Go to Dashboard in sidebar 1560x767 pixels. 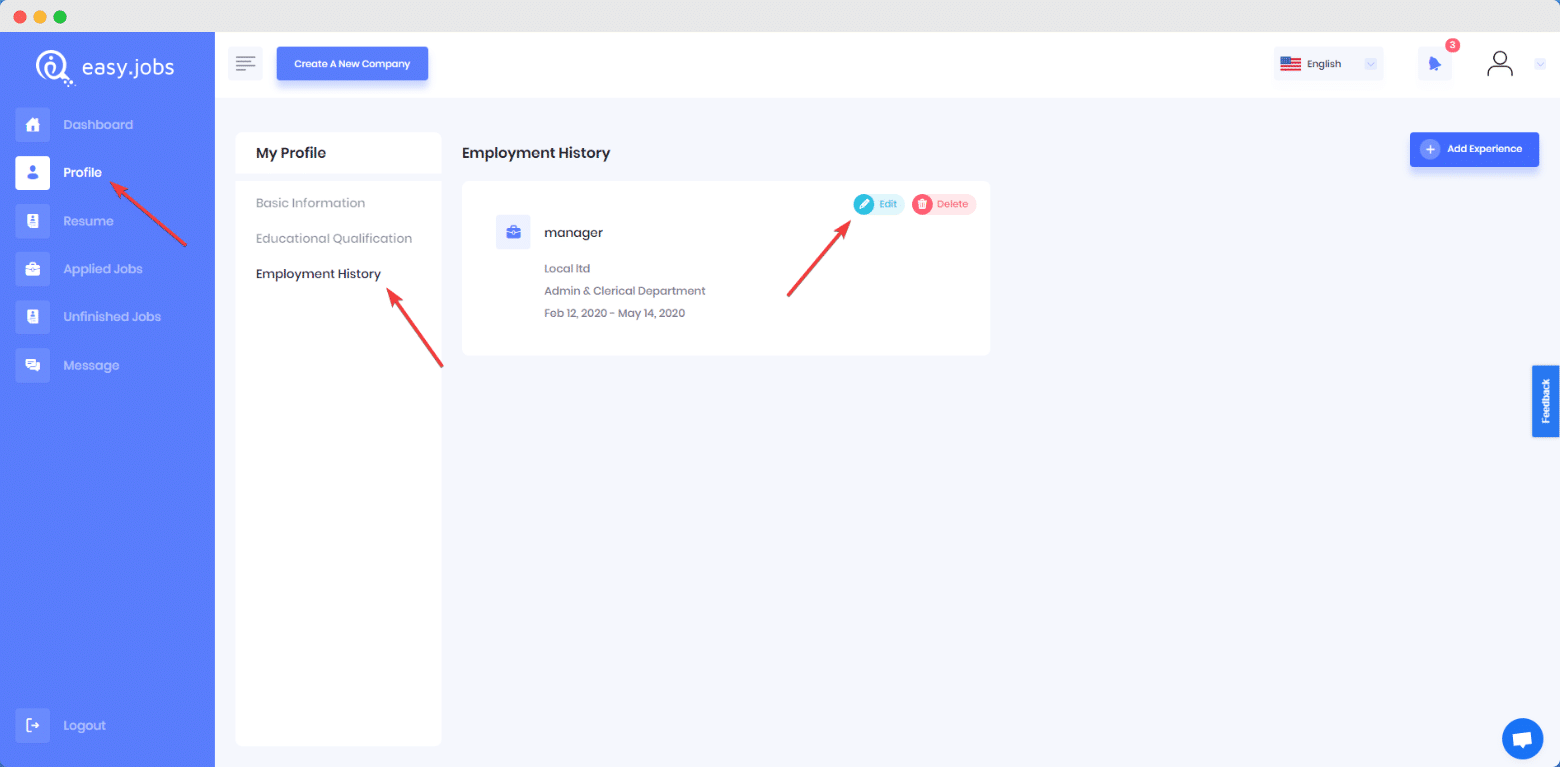(98, 125)
